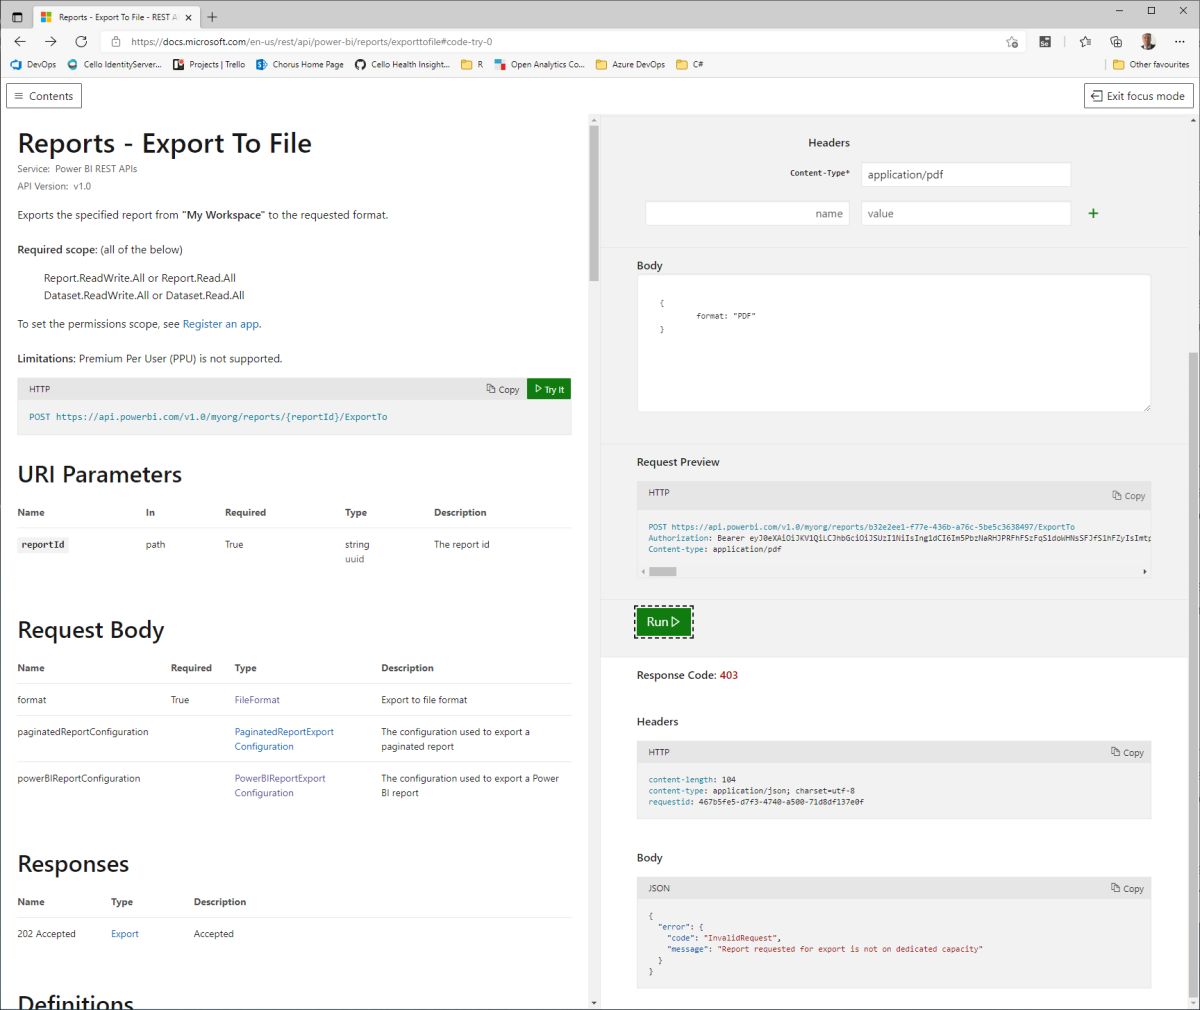
Task: Follow the Register an app link
Action: point(221,324)
